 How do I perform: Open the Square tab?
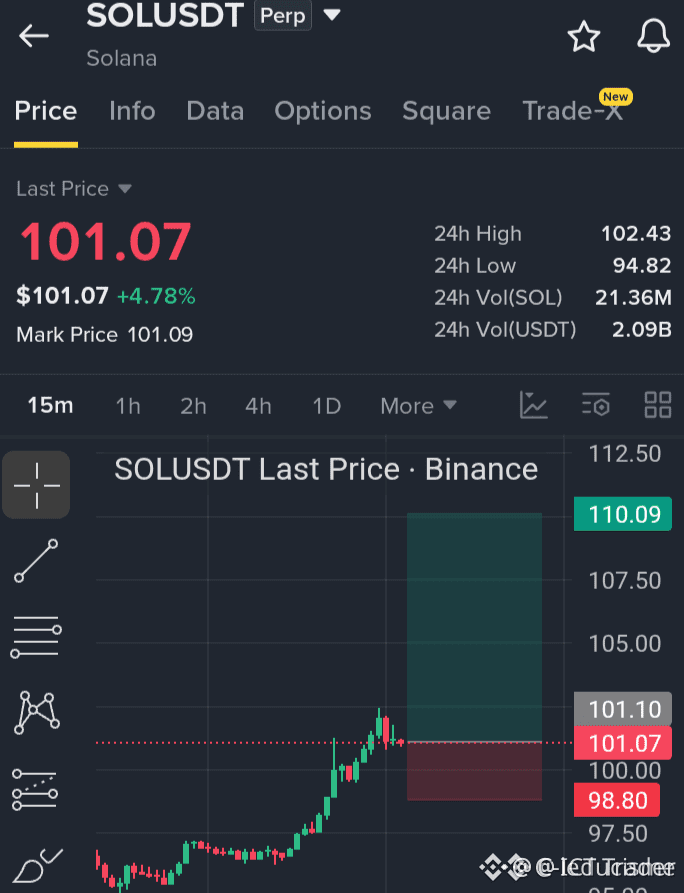coord(447,110)
